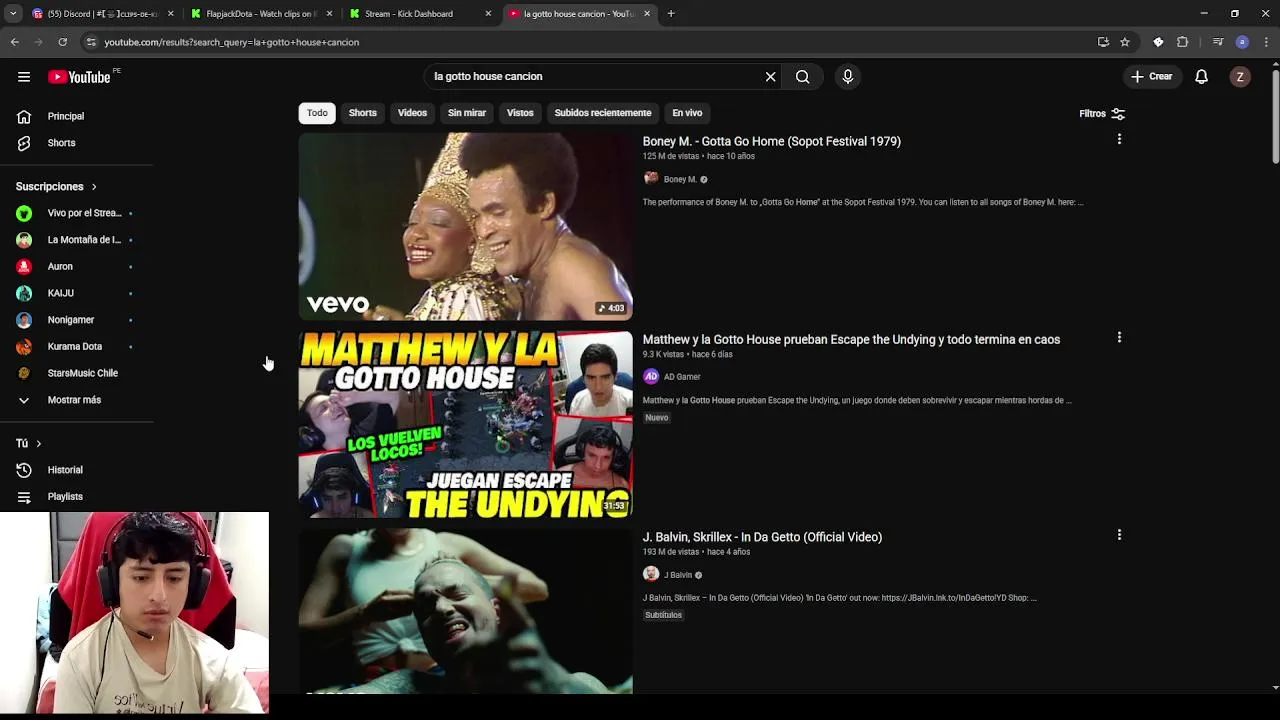
Task: Open options menu for Gotto House video
Action: tap(1119, 338)
